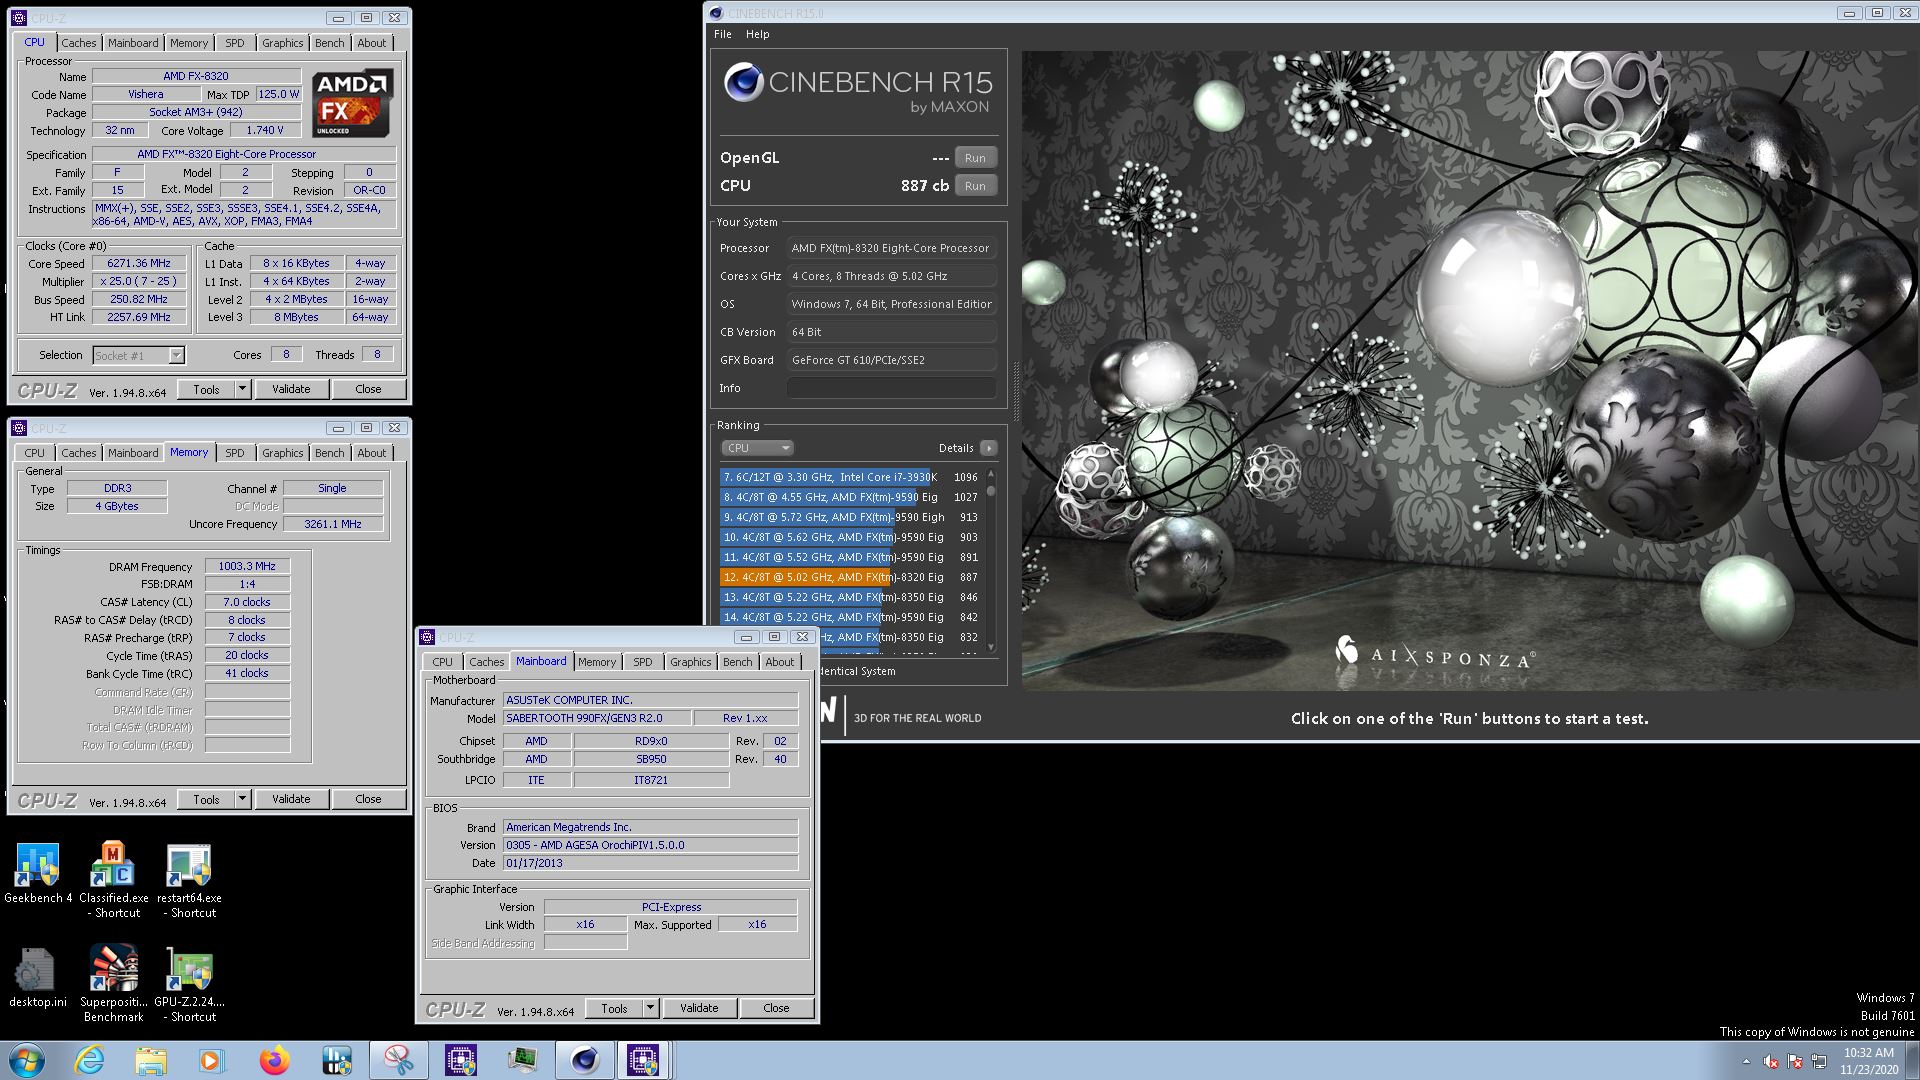This screenshot has width=1920, height=1080.
Task: Select ranking row 9 at 5.72 GHz
Action: pos(851,517)
